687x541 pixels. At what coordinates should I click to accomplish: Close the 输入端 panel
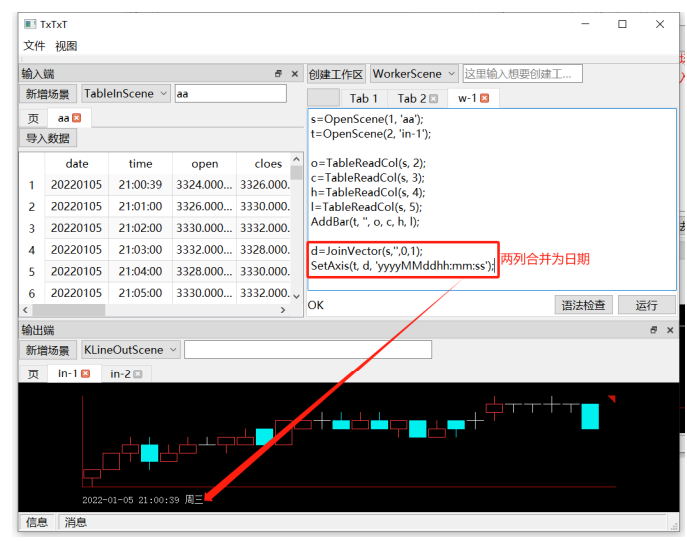295,74
